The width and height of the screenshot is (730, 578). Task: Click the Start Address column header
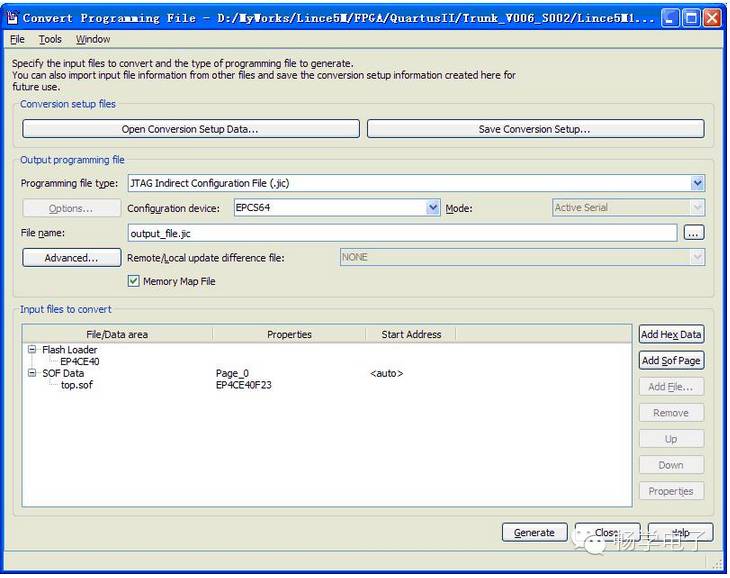pos(411,334)
